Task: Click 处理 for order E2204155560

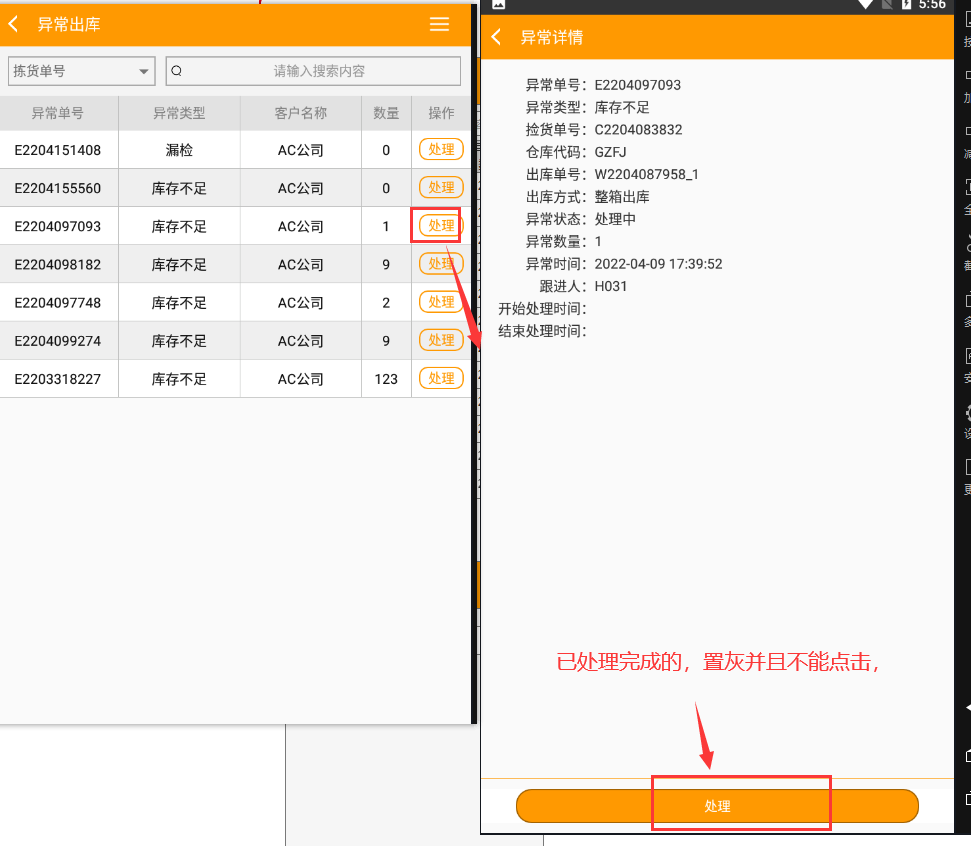Action: (x=441, y=188)
